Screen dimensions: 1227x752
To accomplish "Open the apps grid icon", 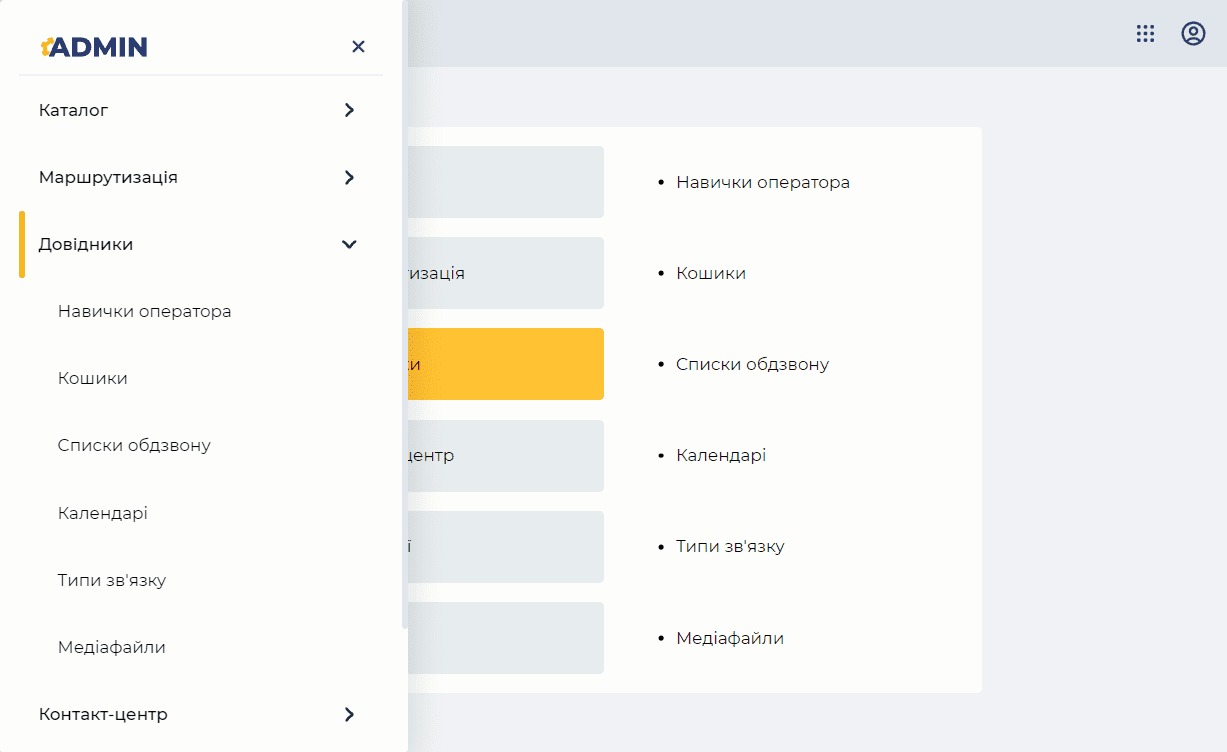I will point(1145,34).
